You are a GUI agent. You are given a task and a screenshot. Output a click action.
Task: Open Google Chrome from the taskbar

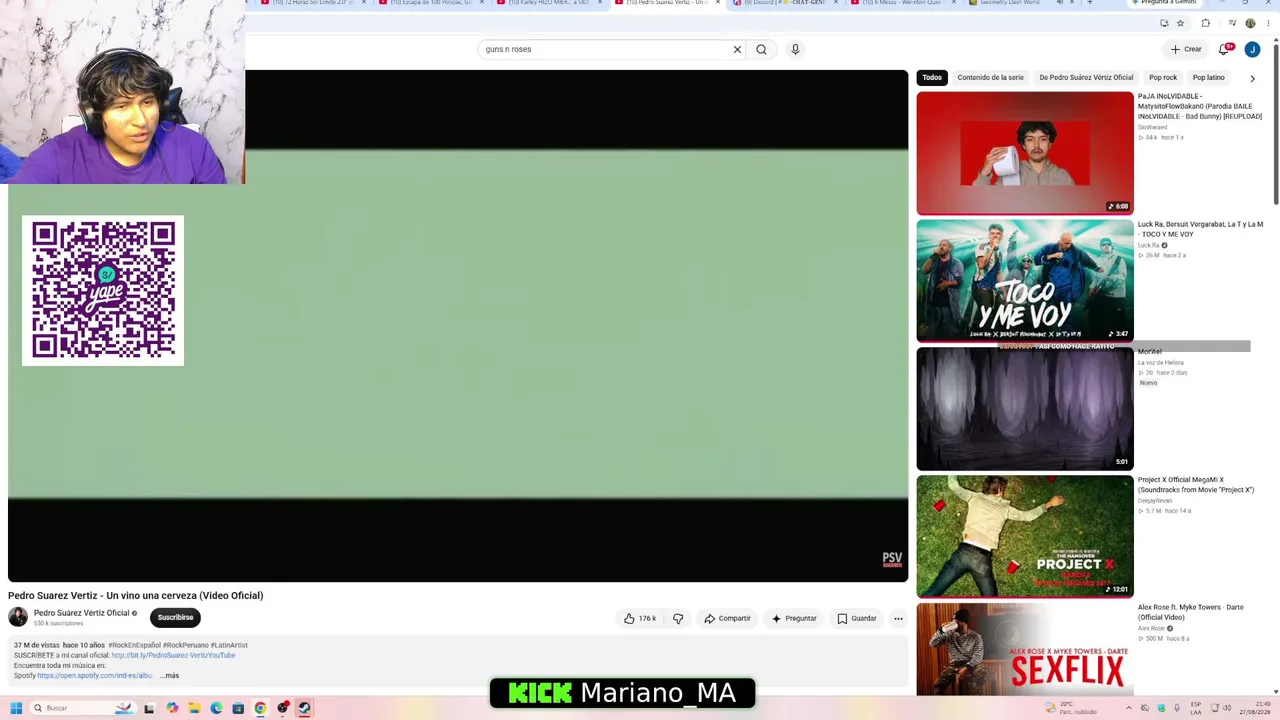[260, 708]
